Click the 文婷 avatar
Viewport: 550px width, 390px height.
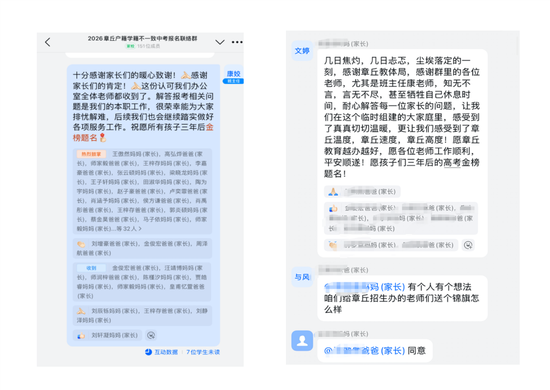[x=302, y=51]
